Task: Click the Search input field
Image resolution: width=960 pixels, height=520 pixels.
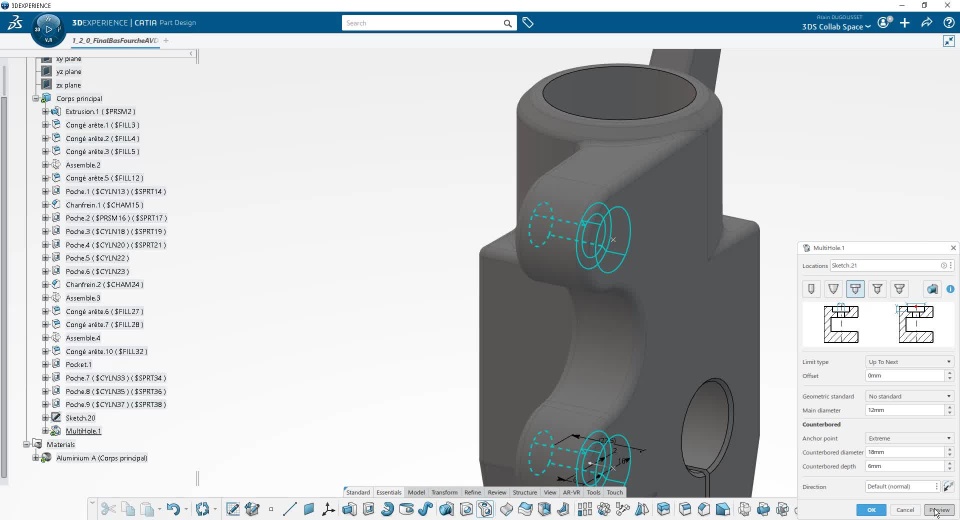Action: click(422, 23)
